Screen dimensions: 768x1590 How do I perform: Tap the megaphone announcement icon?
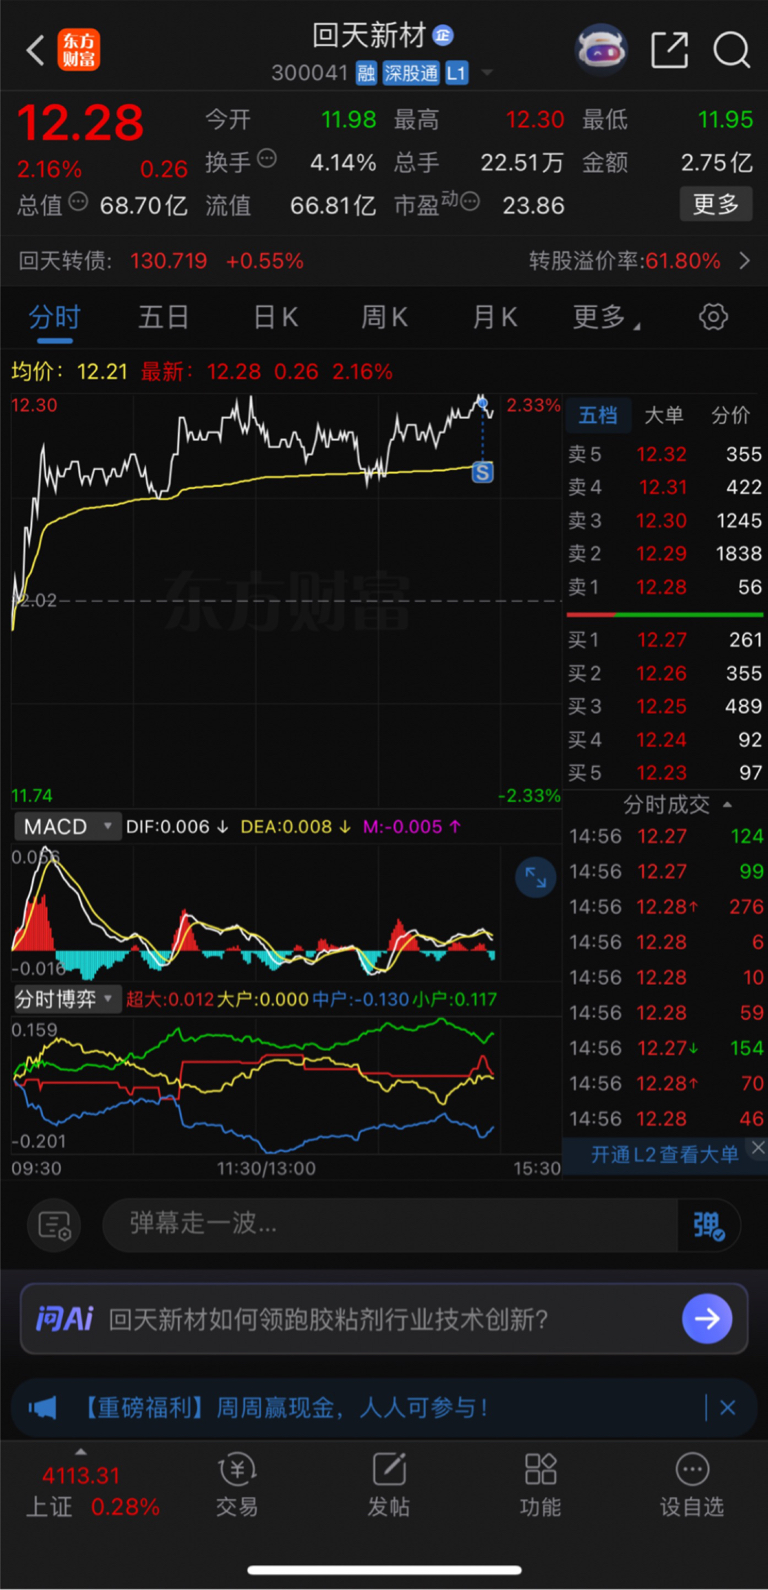(43, 1408)
